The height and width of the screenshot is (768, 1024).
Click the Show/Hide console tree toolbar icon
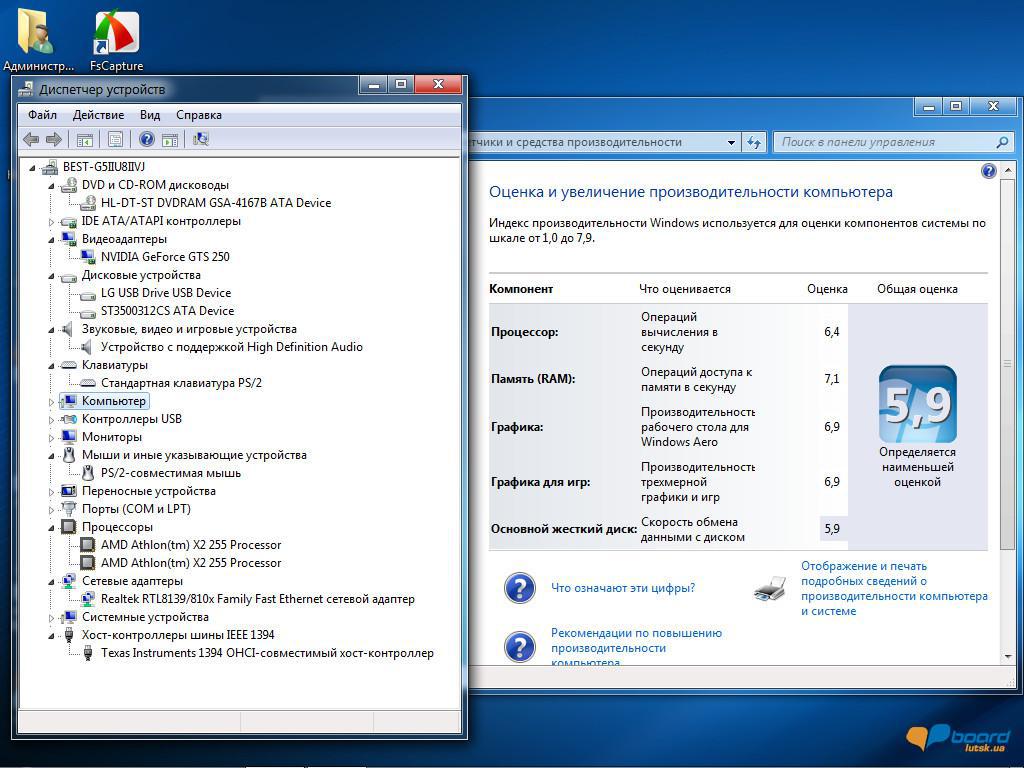[x=85, y=140]
